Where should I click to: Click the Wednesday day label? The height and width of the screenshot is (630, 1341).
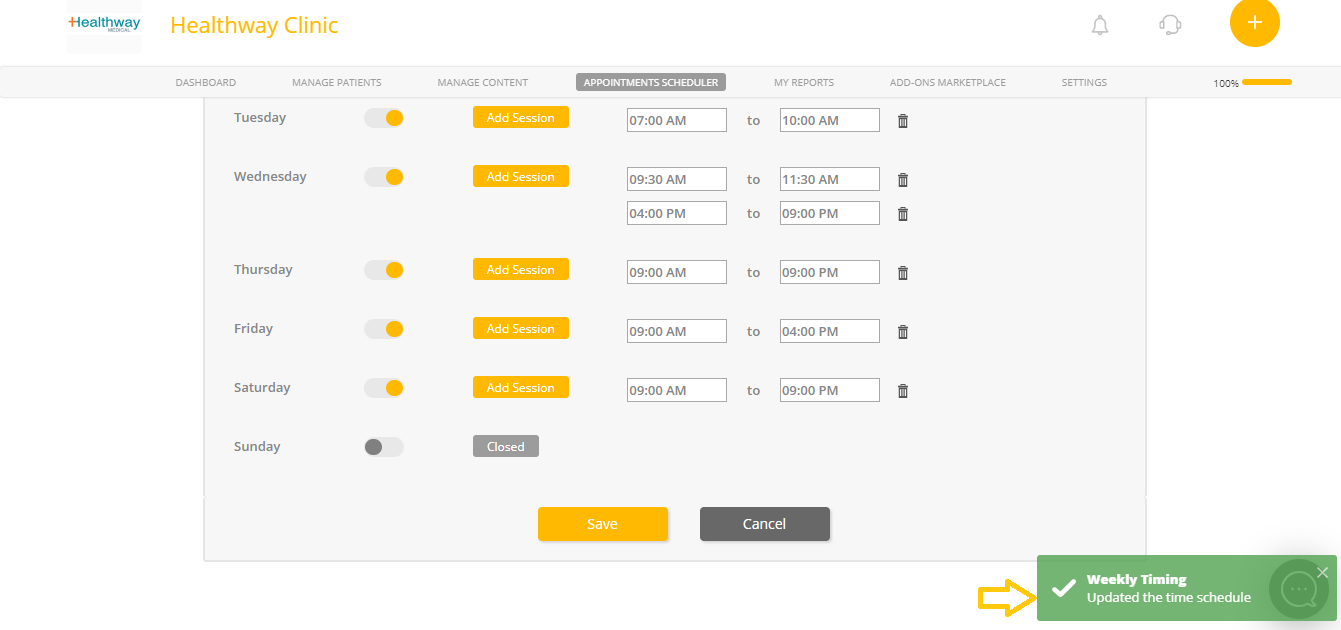[x=270, y=177]
